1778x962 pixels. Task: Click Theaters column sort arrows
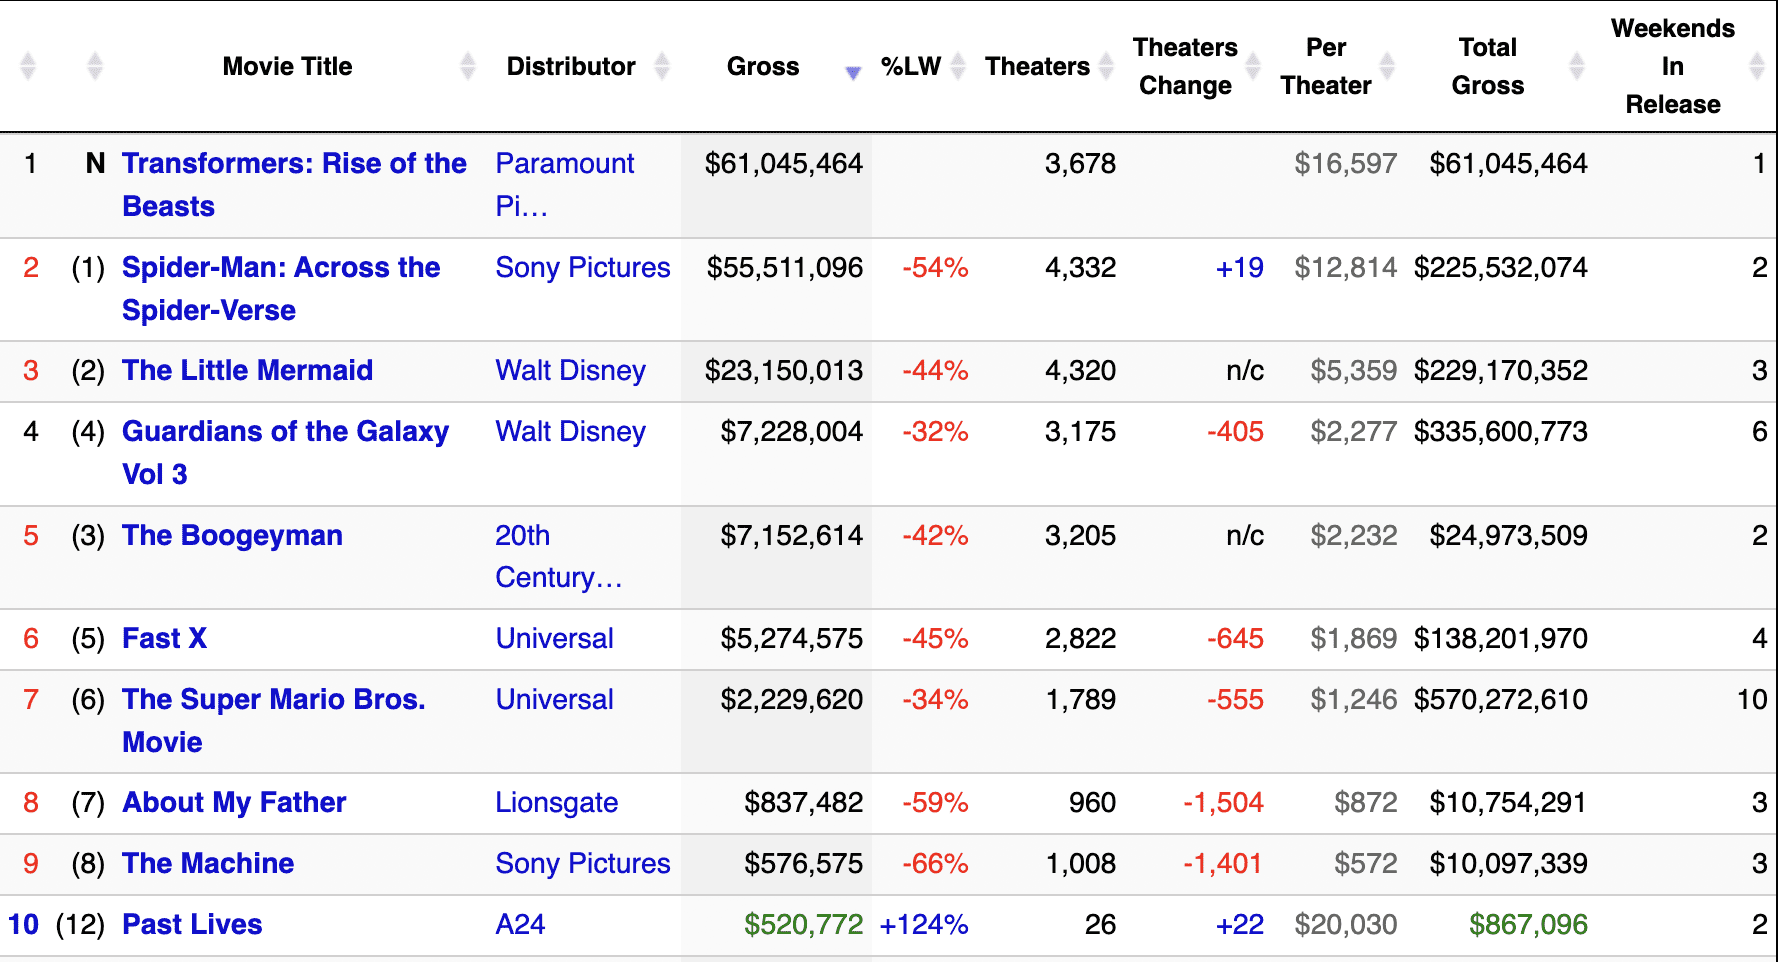tap(1106, 66)
